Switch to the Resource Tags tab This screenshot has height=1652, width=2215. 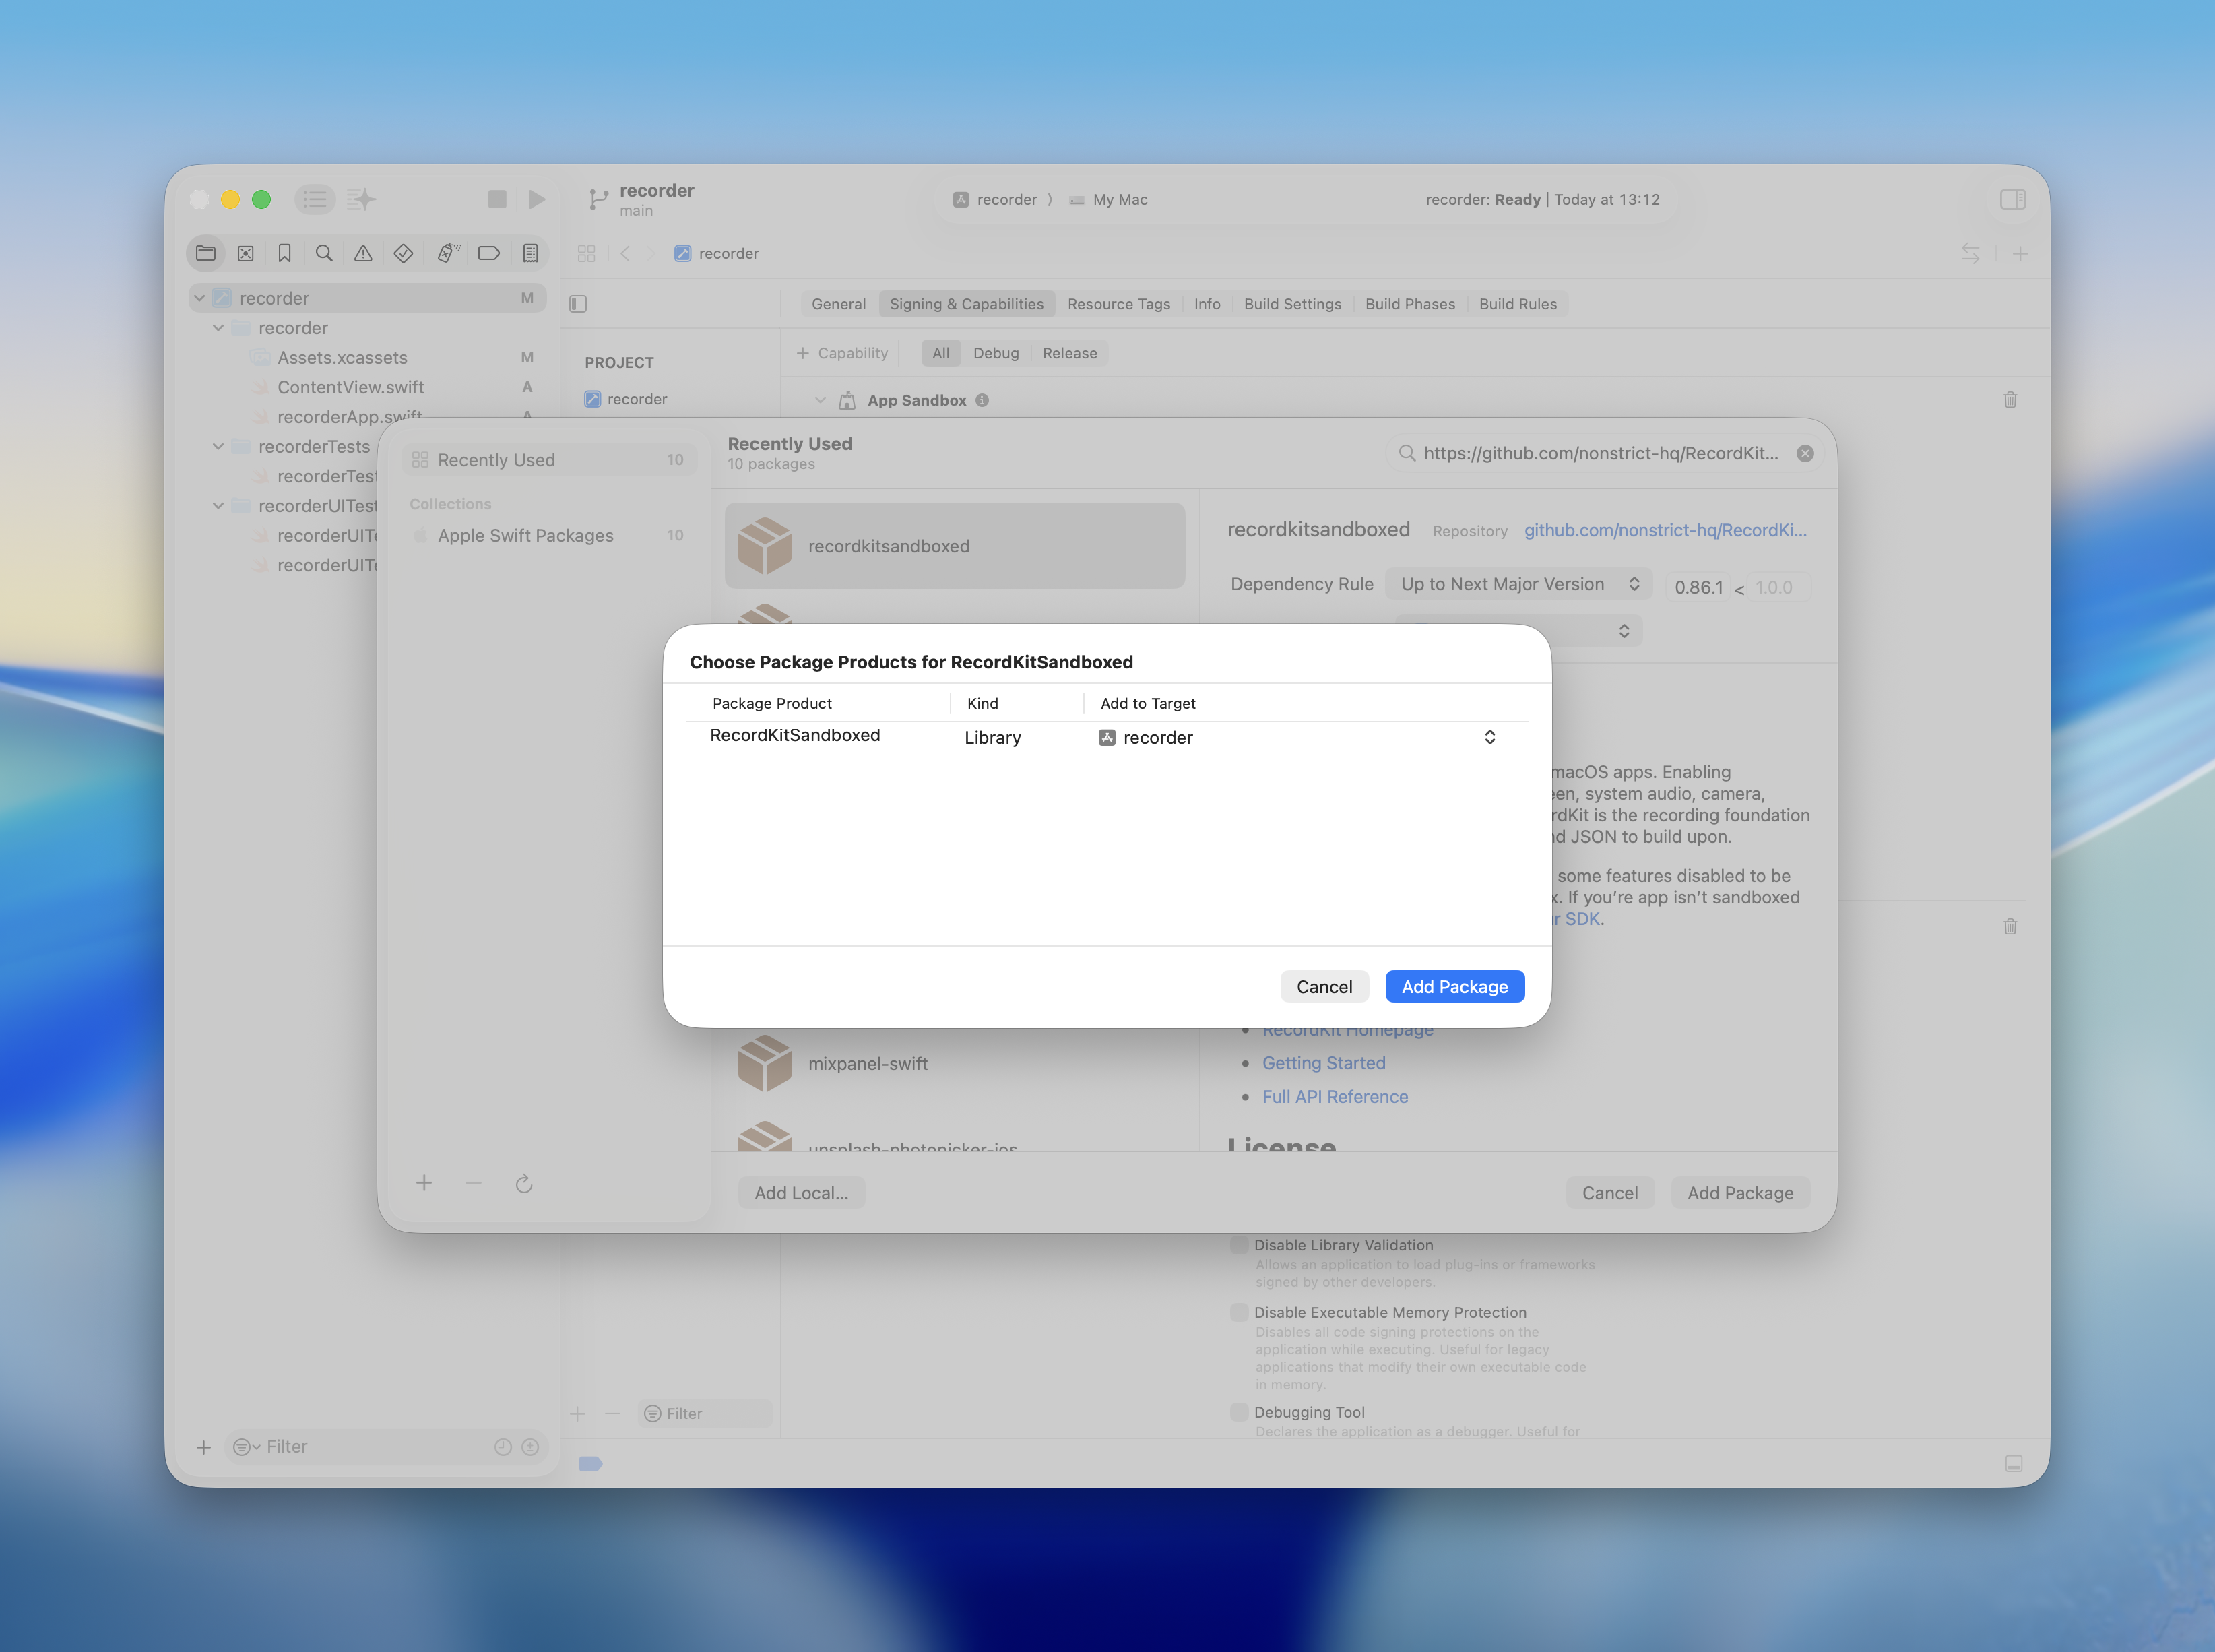coord(1118,304)
